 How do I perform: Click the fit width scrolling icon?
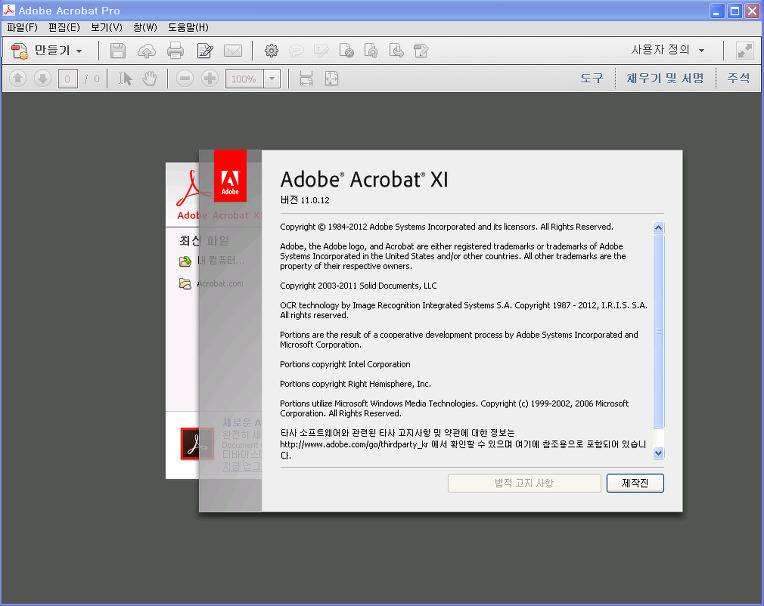[306, 78]
